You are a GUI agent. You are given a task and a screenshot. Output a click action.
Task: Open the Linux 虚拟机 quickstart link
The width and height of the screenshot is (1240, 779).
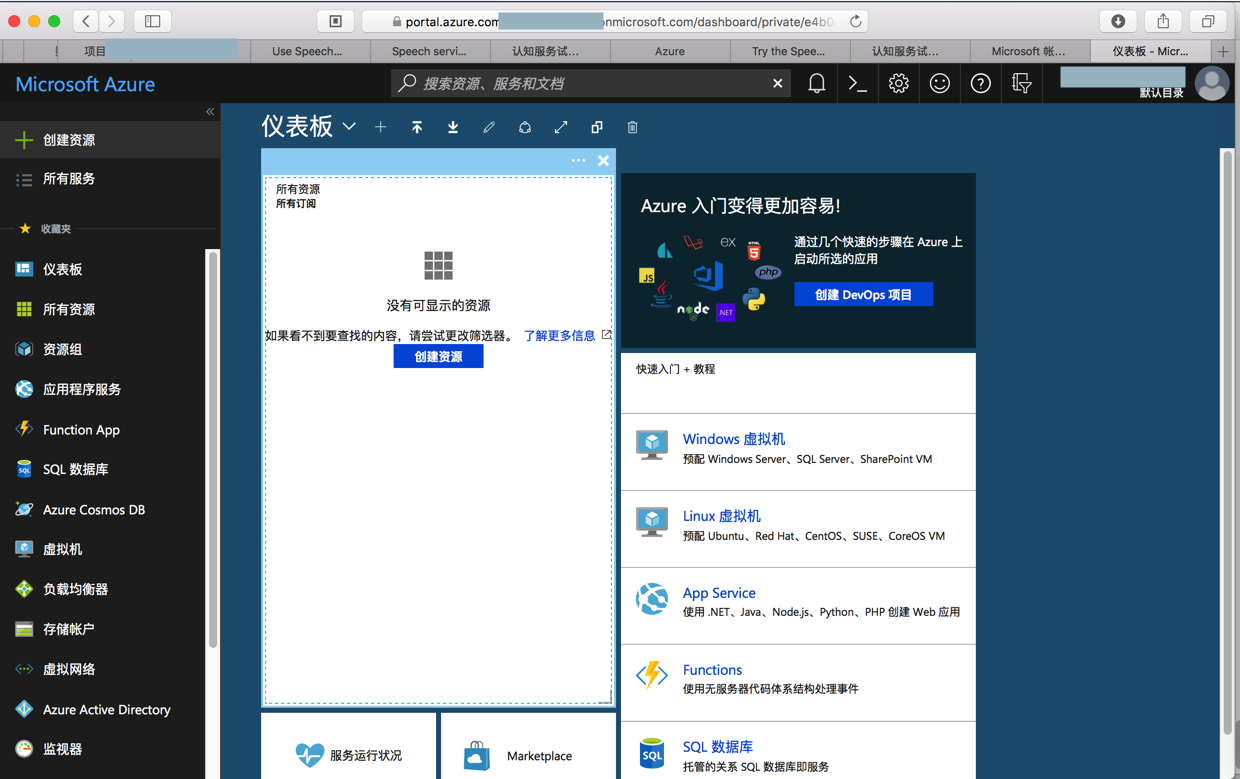pos(722,516)
